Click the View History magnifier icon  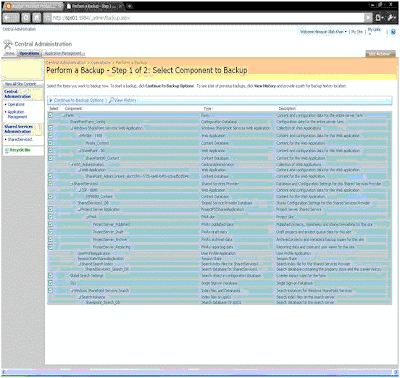pyautogui.click(x=111, y=100)
